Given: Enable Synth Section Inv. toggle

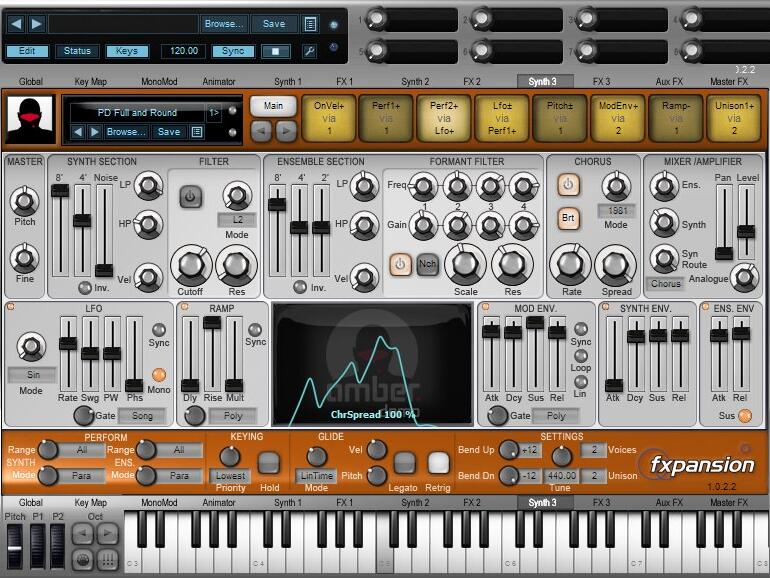Looking at the screenshot, I should (85, 288).
